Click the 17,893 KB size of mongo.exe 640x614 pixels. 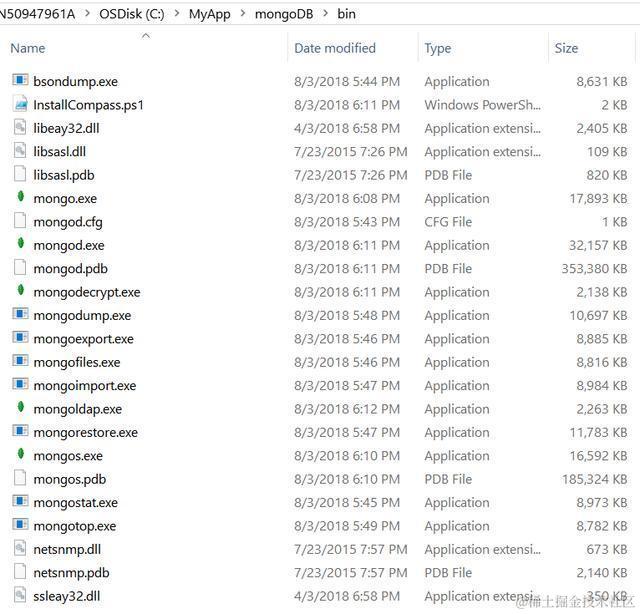[x=598, y=198]
